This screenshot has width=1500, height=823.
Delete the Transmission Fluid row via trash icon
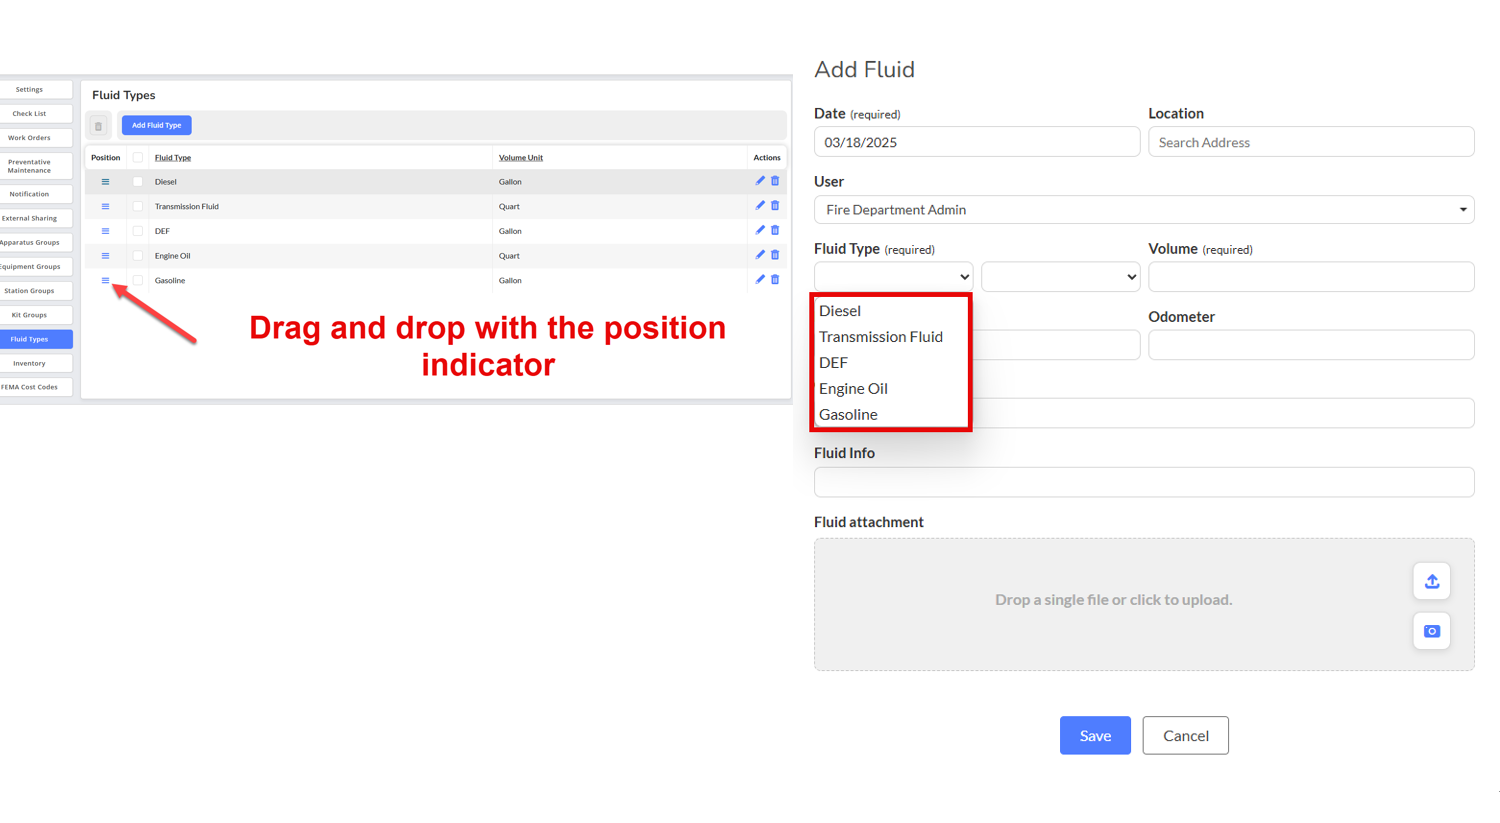(775, 206)
